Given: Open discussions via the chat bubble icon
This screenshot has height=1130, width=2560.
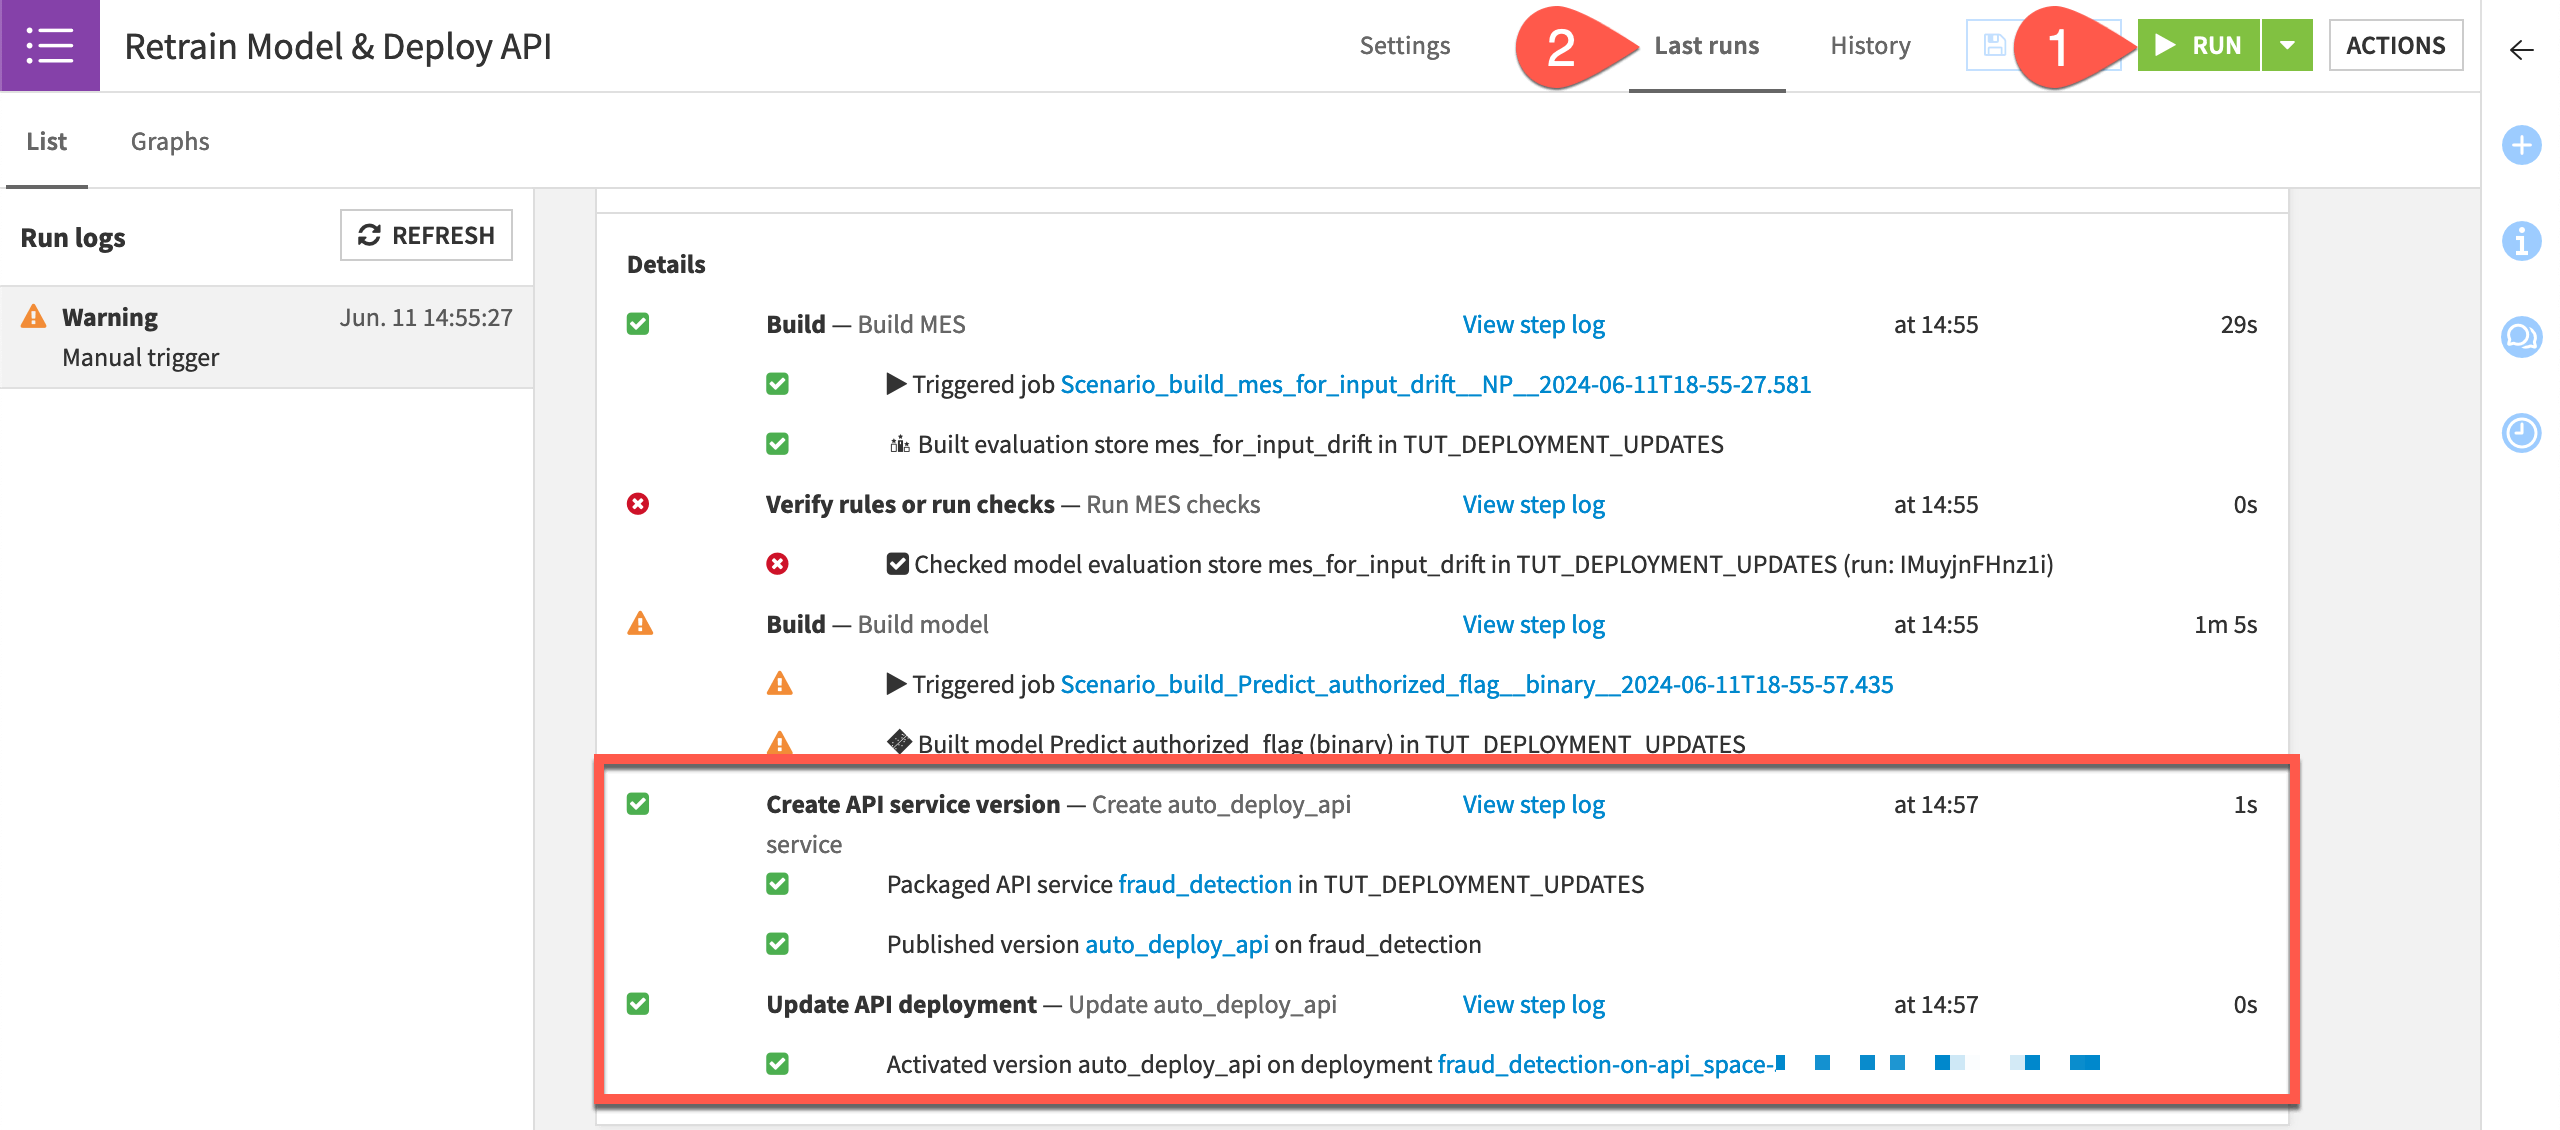Looking at the screenshot, I should pos(2521,338).
